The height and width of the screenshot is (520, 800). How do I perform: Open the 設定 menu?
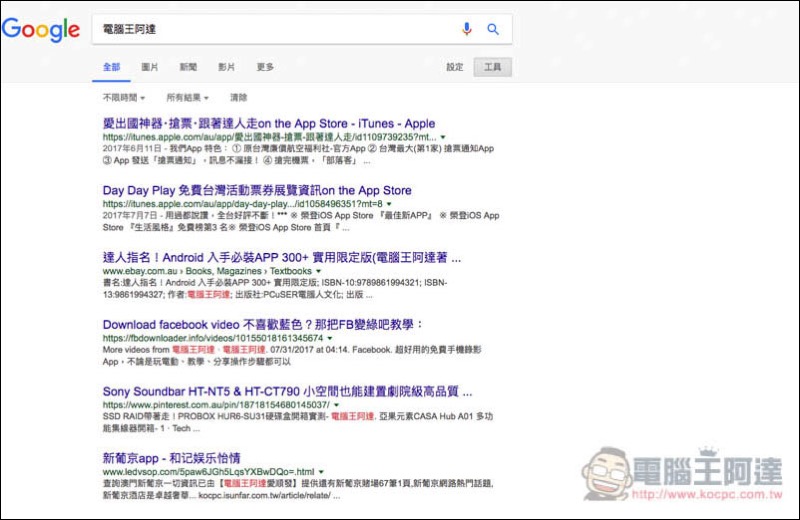tap(455, 67)
